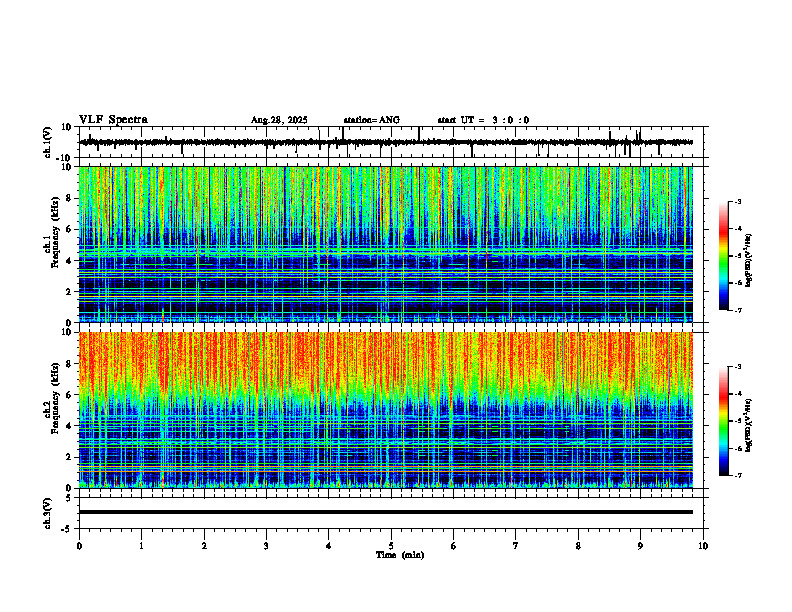Click the 6 kHz tick on ch.2 spectrogram
This screenshot has height=612, width=792.
click(70, 395)
